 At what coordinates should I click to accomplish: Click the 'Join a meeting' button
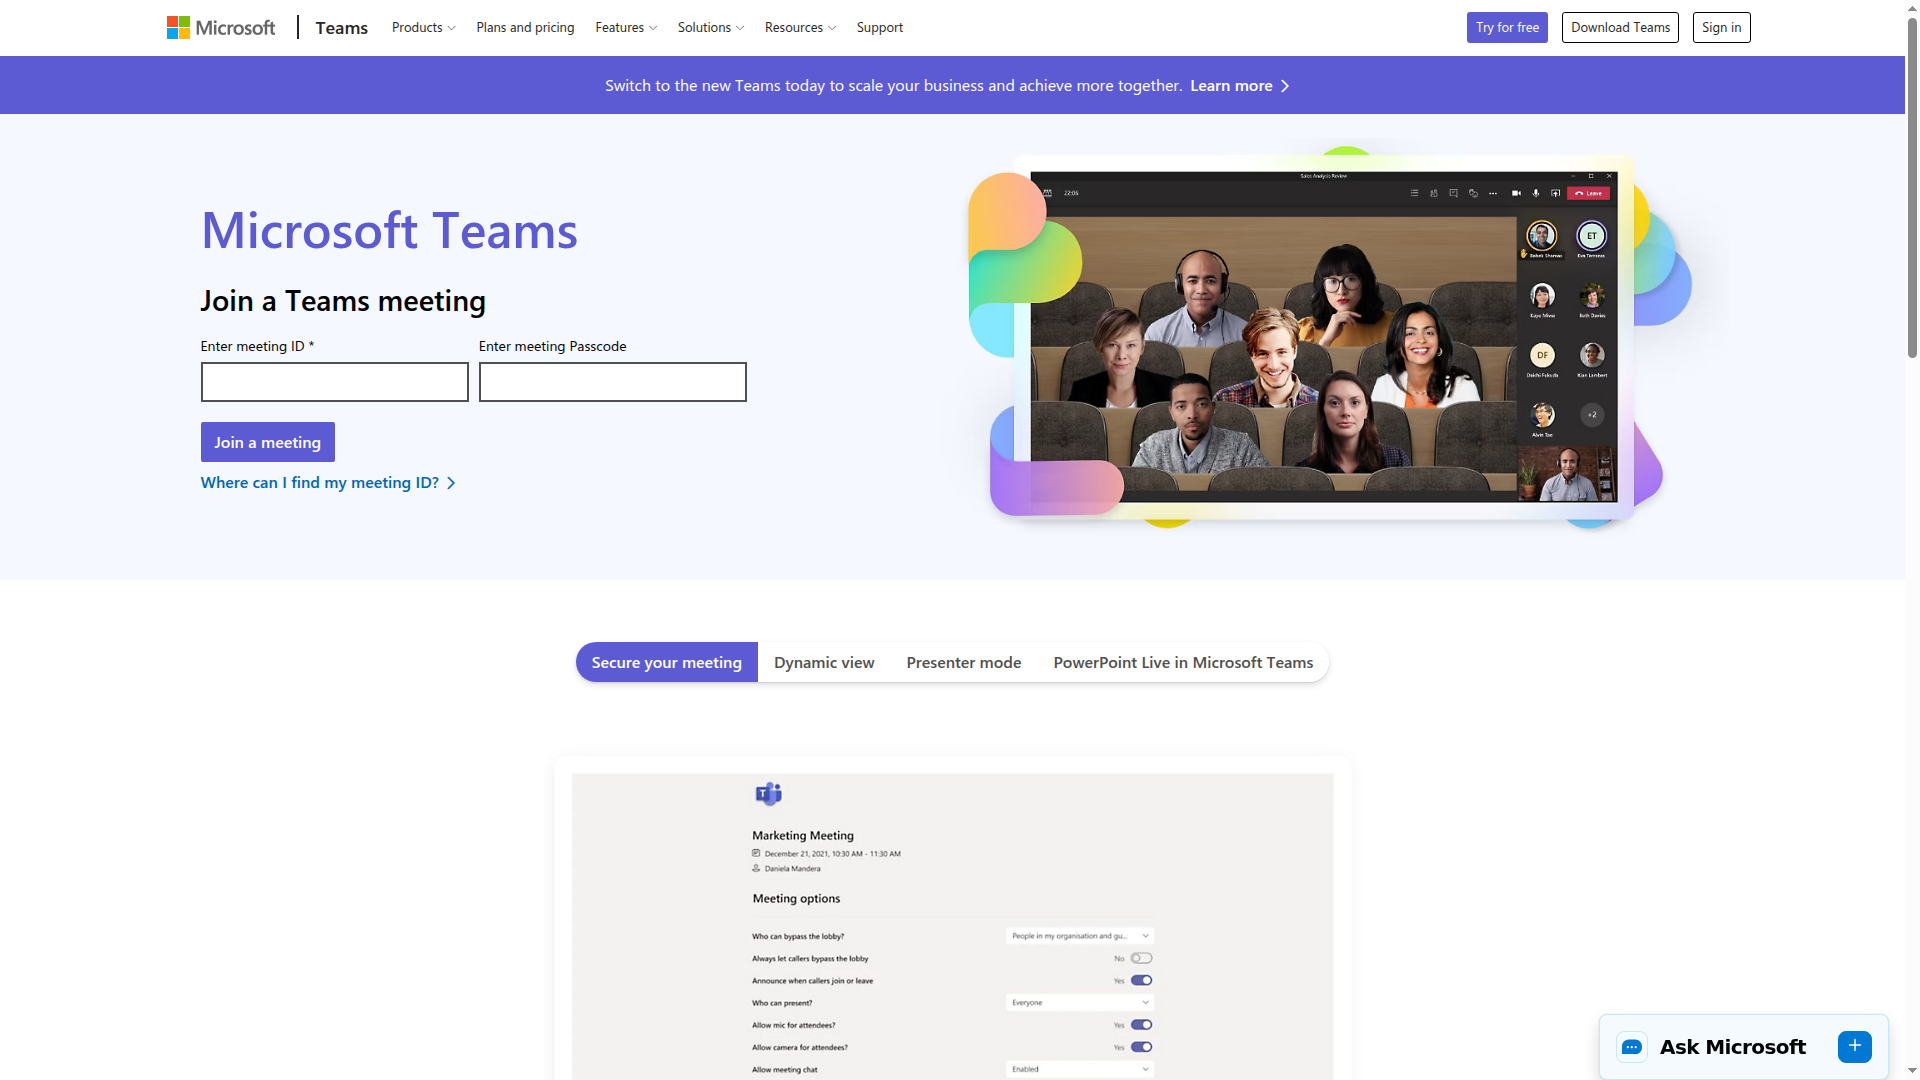[268, 442]
